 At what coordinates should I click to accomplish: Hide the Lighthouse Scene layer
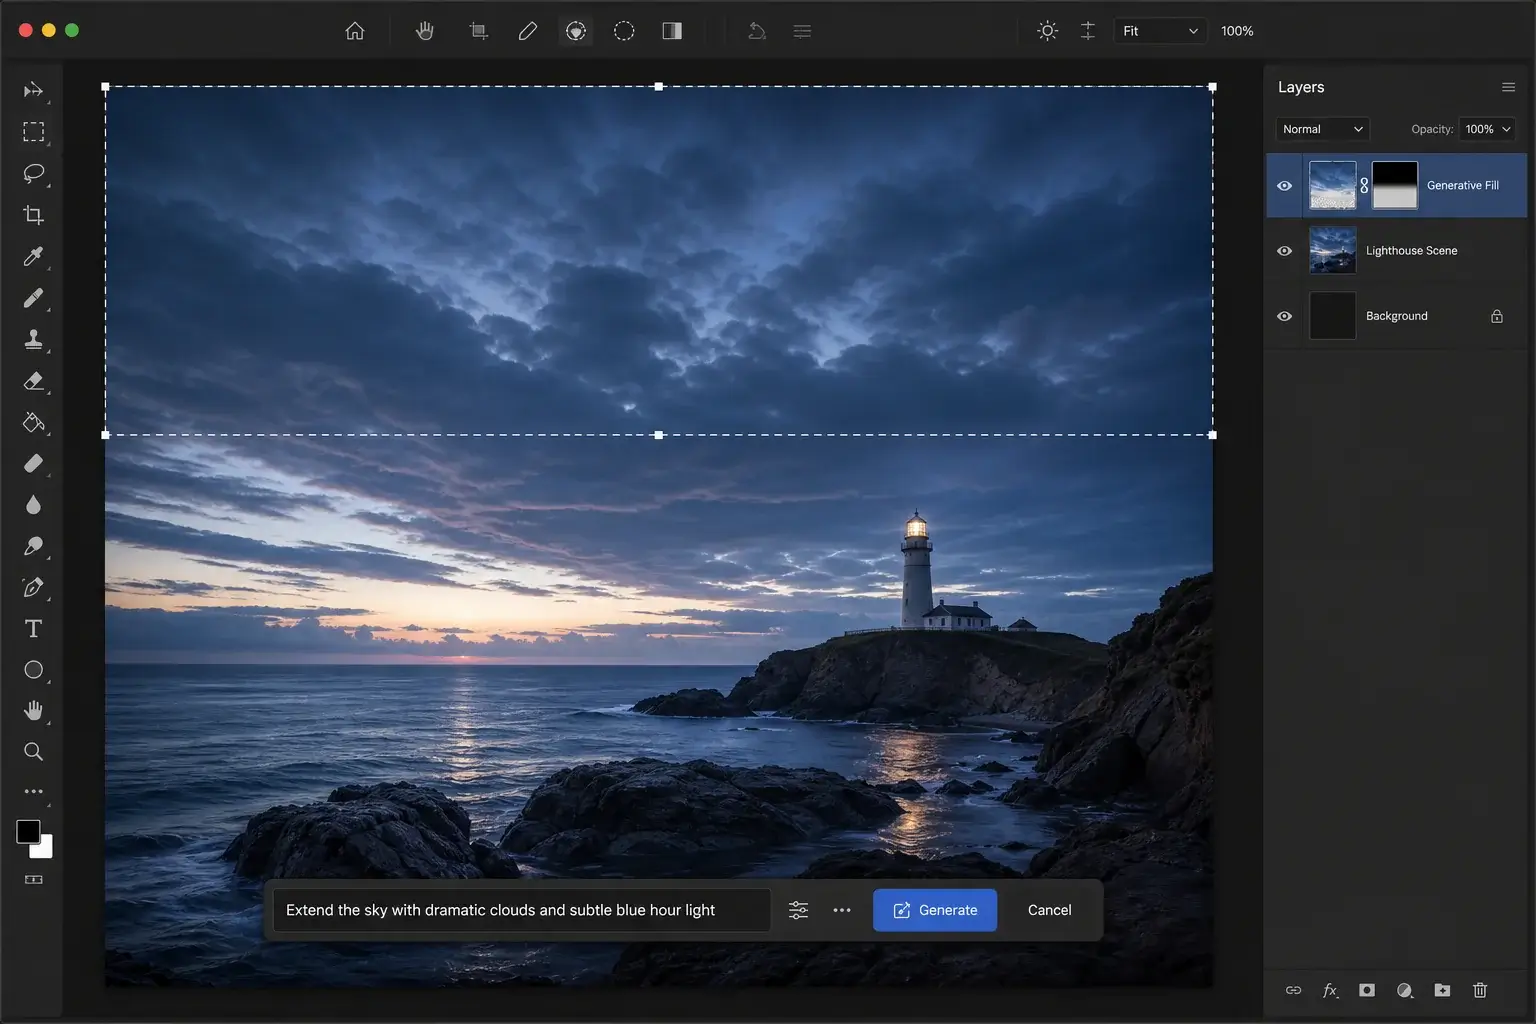(x=1285, y=251)
